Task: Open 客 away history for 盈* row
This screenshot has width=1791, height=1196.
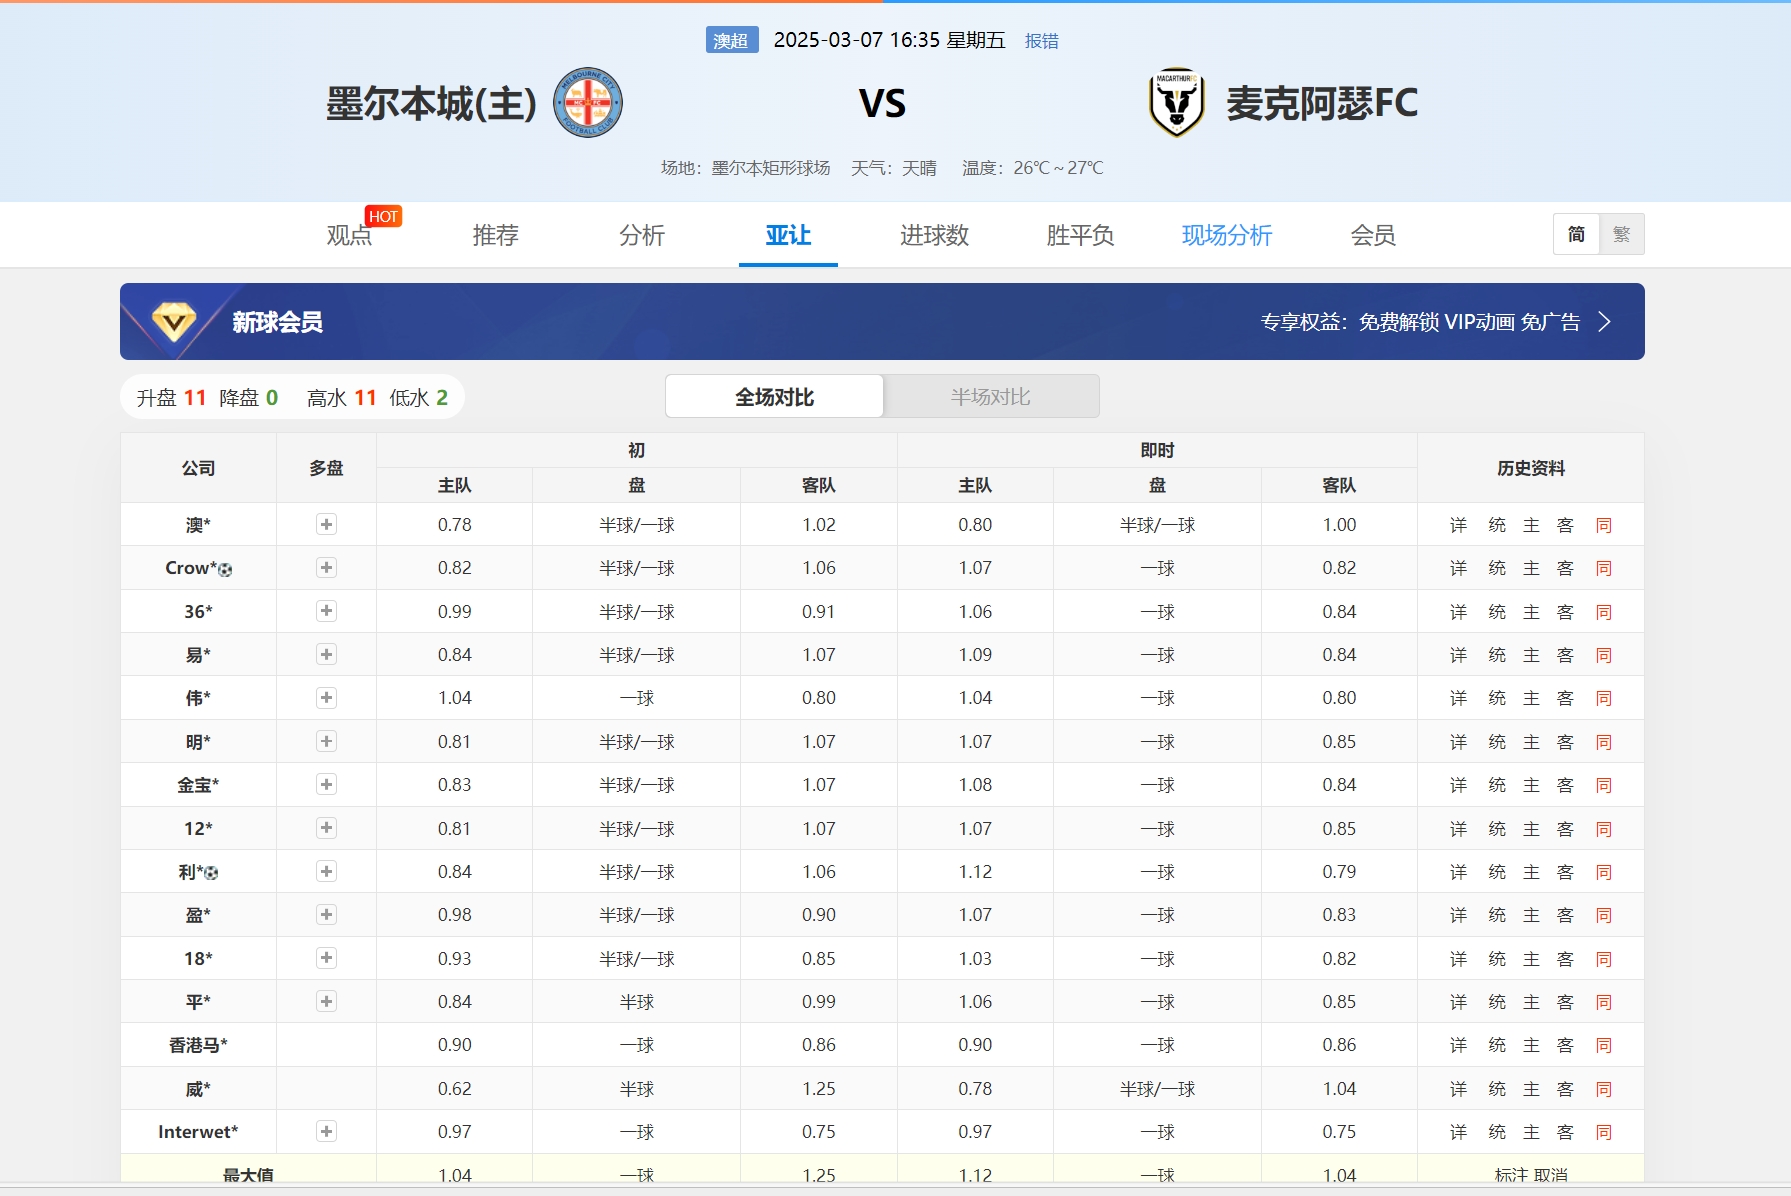Action: point(1565,915)
